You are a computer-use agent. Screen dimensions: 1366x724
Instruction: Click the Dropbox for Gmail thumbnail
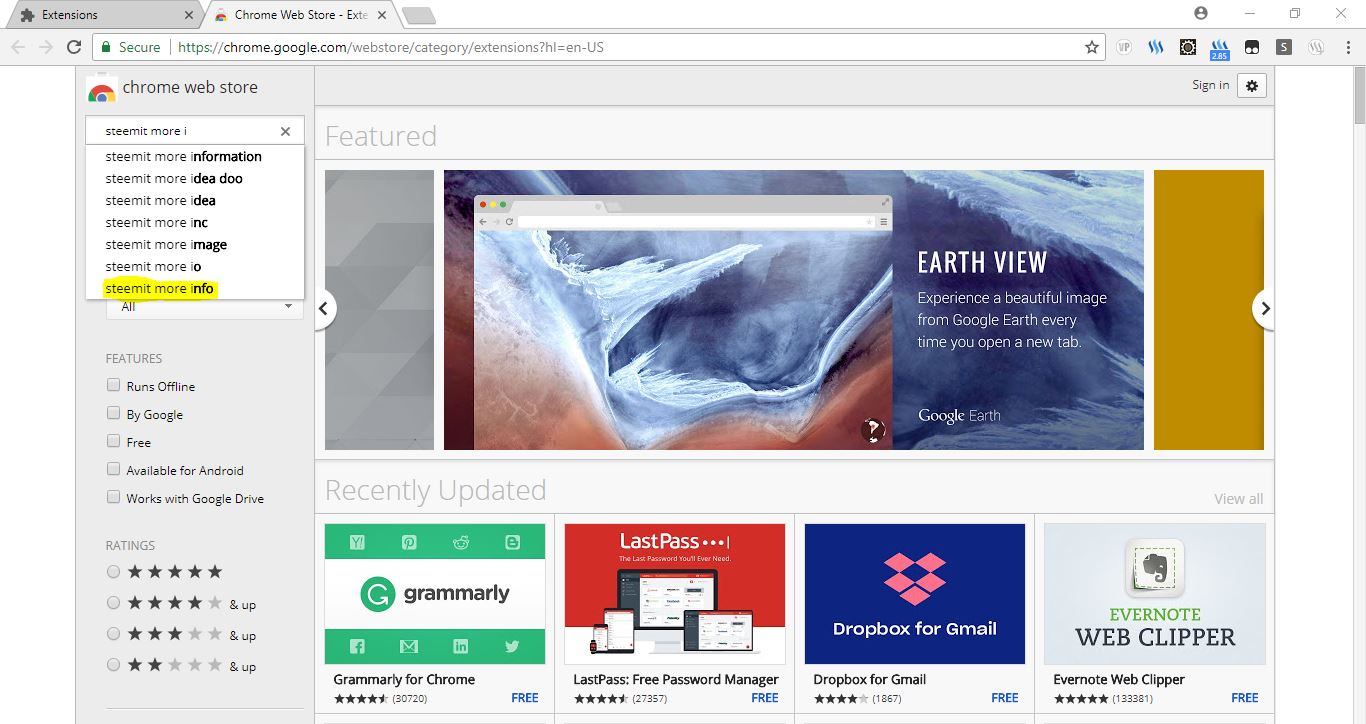coord(915,594)
